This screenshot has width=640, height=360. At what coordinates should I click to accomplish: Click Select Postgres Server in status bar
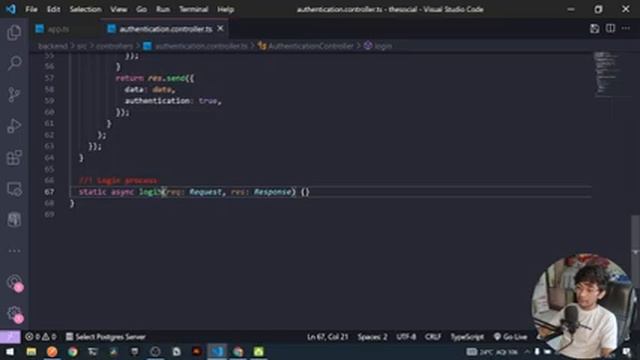tap(106, 337)
